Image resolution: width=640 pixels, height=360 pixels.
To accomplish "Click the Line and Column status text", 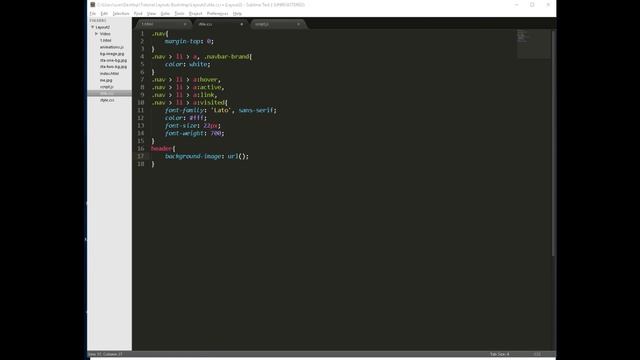I will coord(105,354).
